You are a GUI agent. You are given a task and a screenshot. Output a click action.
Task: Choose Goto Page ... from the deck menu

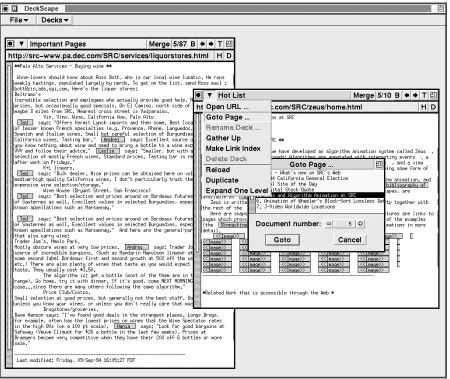point(237,117)
